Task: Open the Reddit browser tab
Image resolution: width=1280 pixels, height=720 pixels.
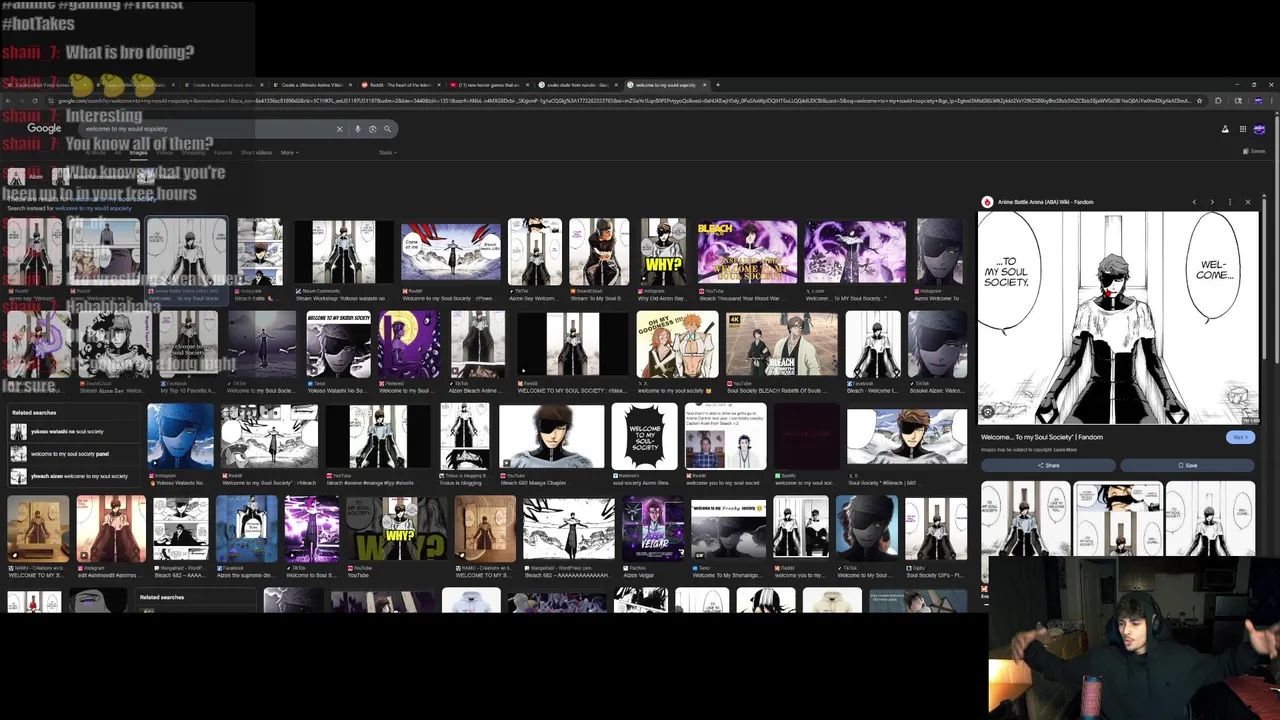Action: click(399, 85)
